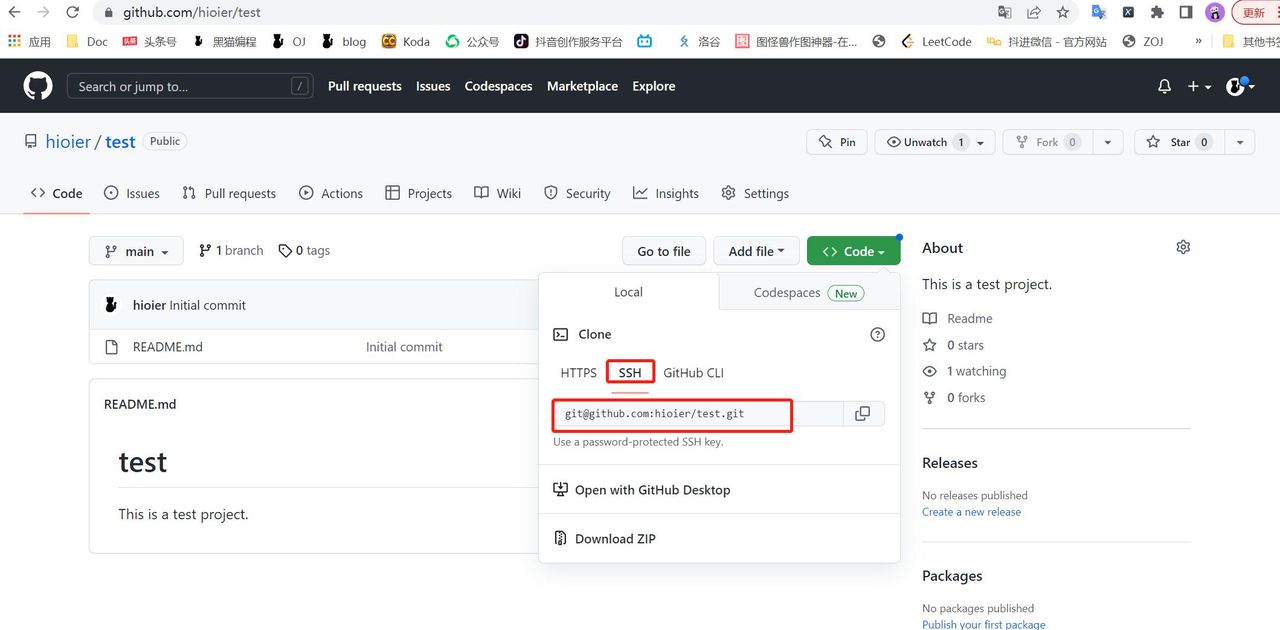Image resolution: width=1280 pixels, height=630 pixels.
Task: Open the Create a new release link
Action: tap(971, 512)
